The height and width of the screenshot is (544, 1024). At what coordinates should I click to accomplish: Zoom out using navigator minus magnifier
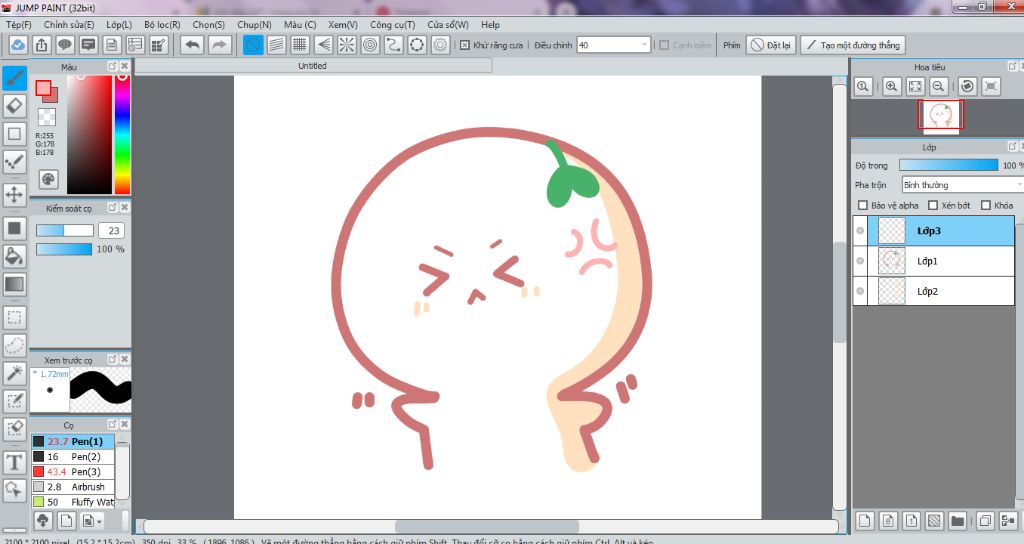[938, 86]
